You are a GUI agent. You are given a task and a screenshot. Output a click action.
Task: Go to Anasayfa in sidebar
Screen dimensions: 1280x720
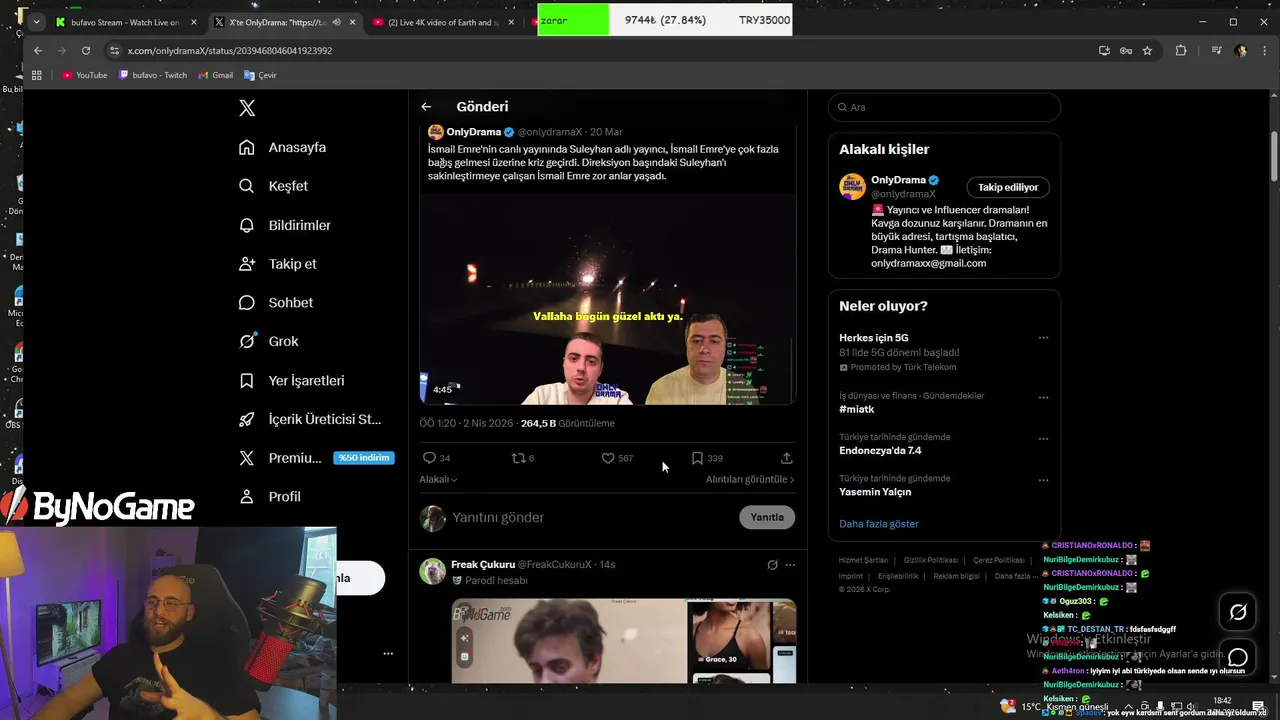283,147
